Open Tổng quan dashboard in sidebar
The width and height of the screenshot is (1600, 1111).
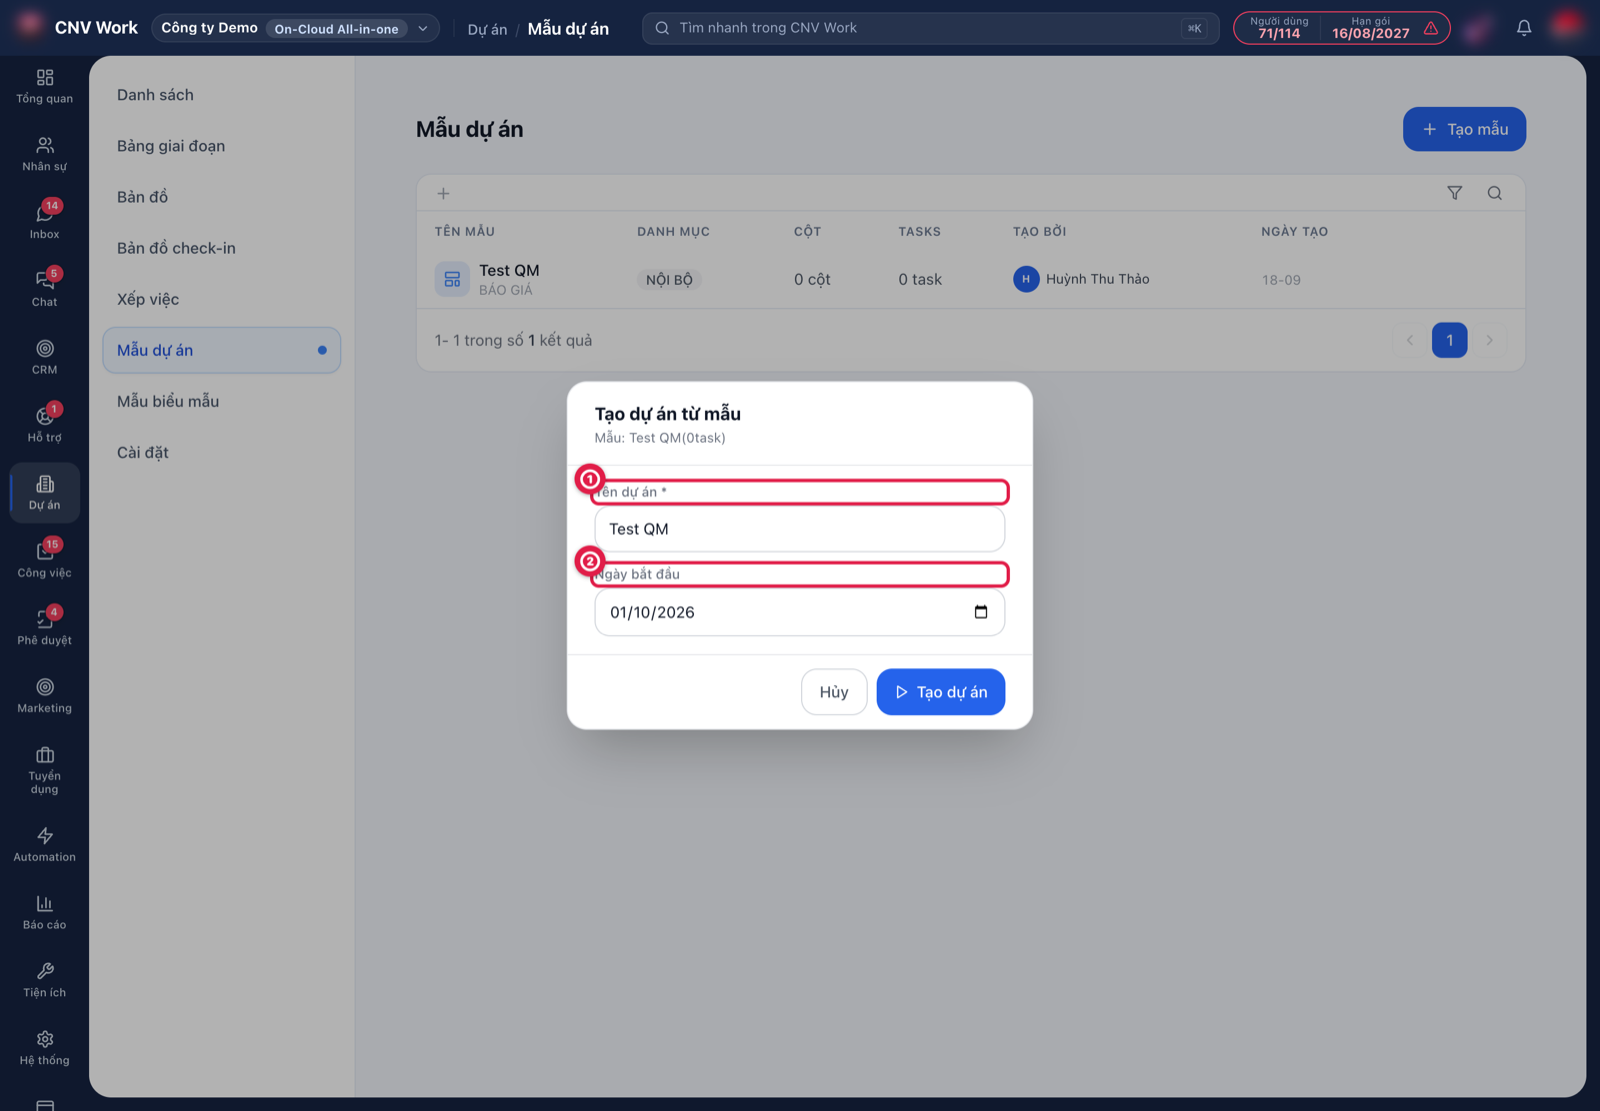tap(44, 86)
